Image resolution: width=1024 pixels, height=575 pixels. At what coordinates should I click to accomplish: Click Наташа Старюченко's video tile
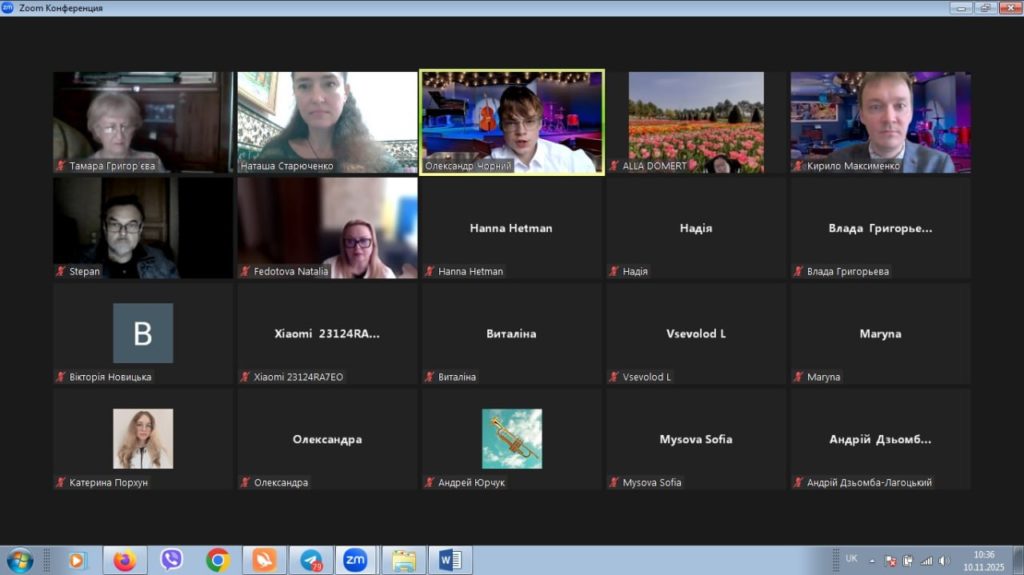pos(327,122)
